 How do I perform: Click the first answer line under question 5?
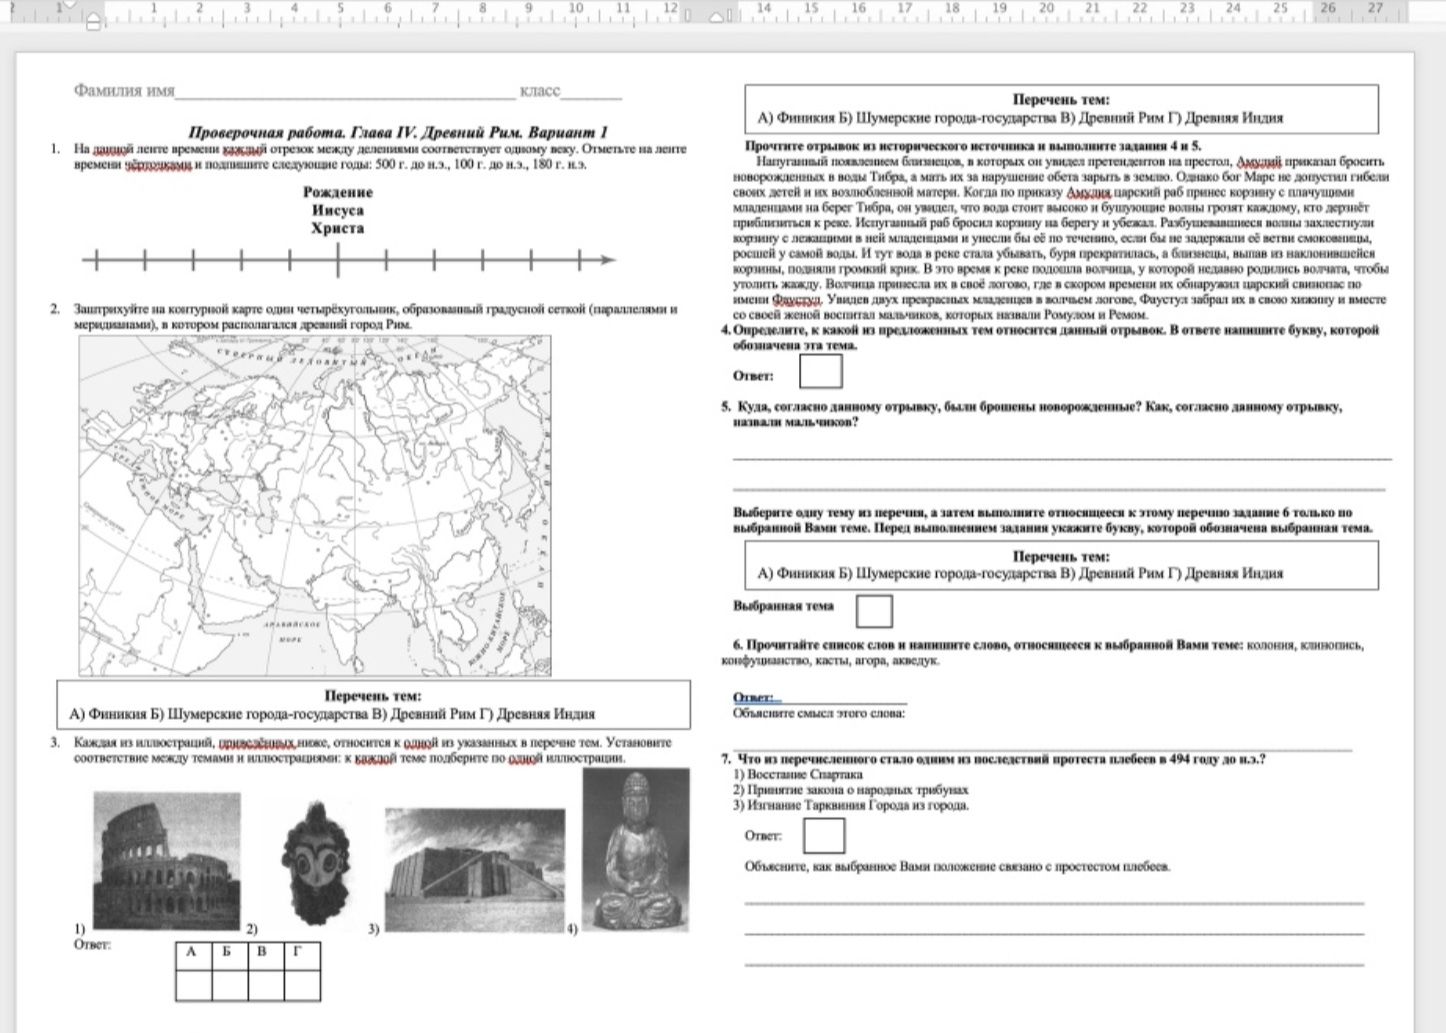click(1062, 458)
